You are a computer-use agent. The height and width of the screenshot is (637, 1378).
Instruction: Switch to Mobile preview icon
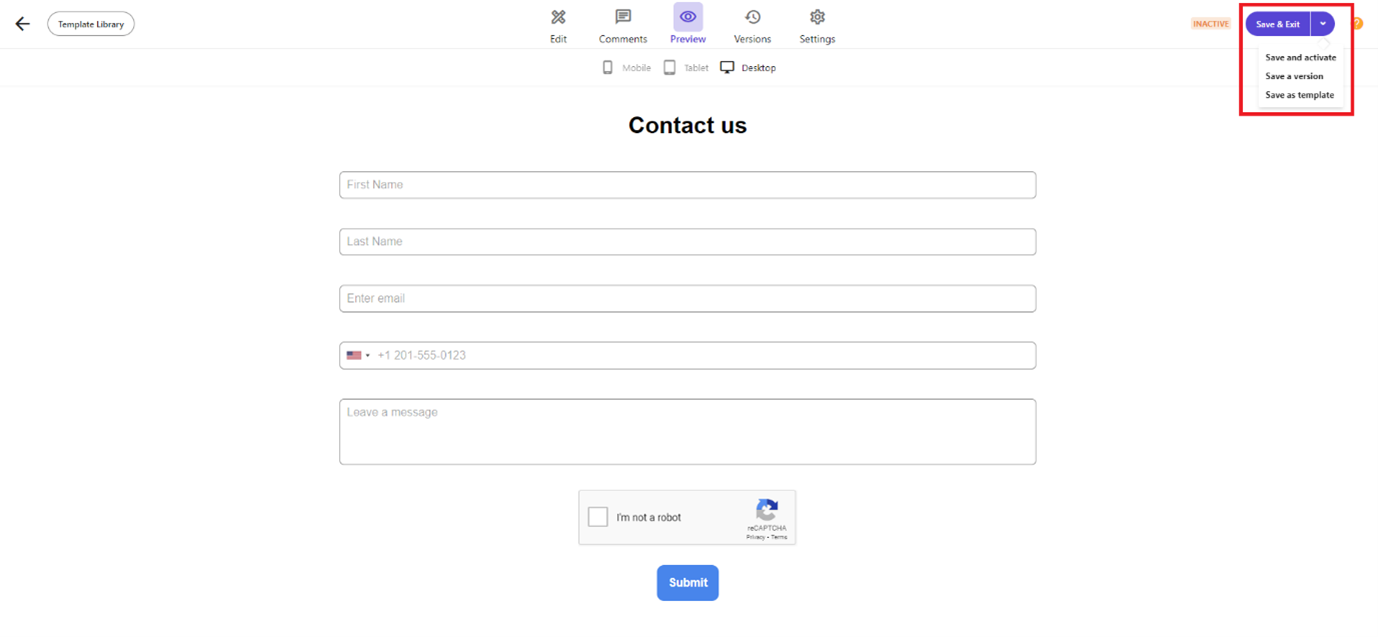tap(607, 68)
